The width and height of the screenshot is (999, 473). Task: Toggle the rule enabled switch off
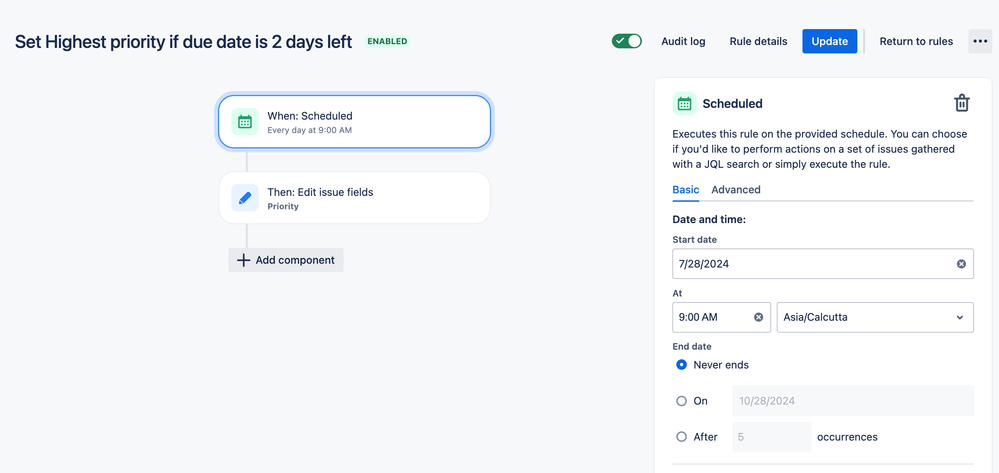[626, 41]
